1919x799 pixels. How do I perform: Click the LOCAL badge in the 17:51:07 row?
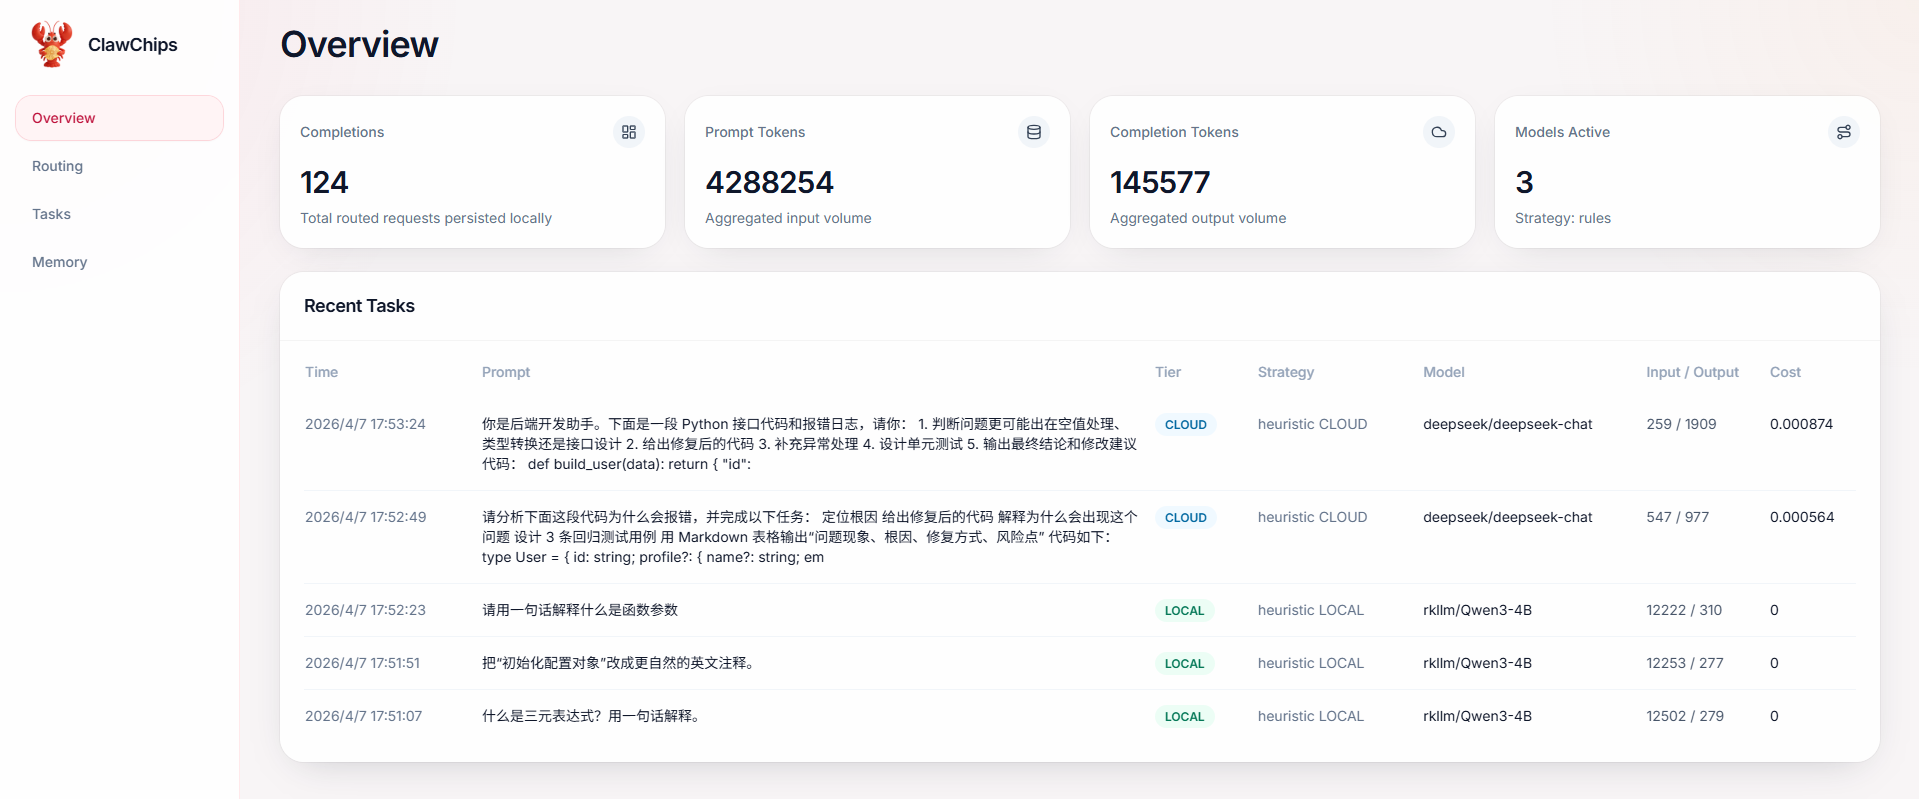[1184, 717]
